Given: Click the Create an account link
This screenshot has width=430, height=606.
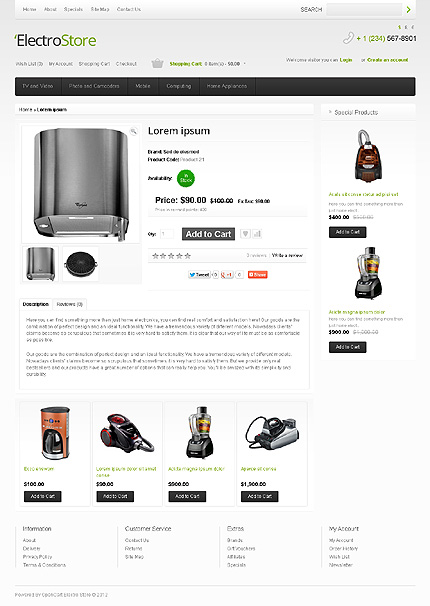Looking at the screenshot, I should [388, 60].
